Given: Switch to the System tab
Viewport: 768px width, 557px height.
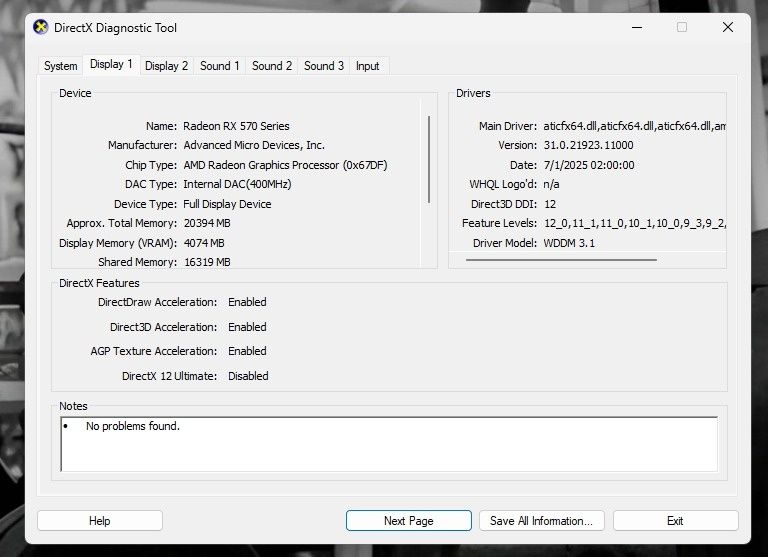Looking at the screenshot, I should click(x=61, y=66).
